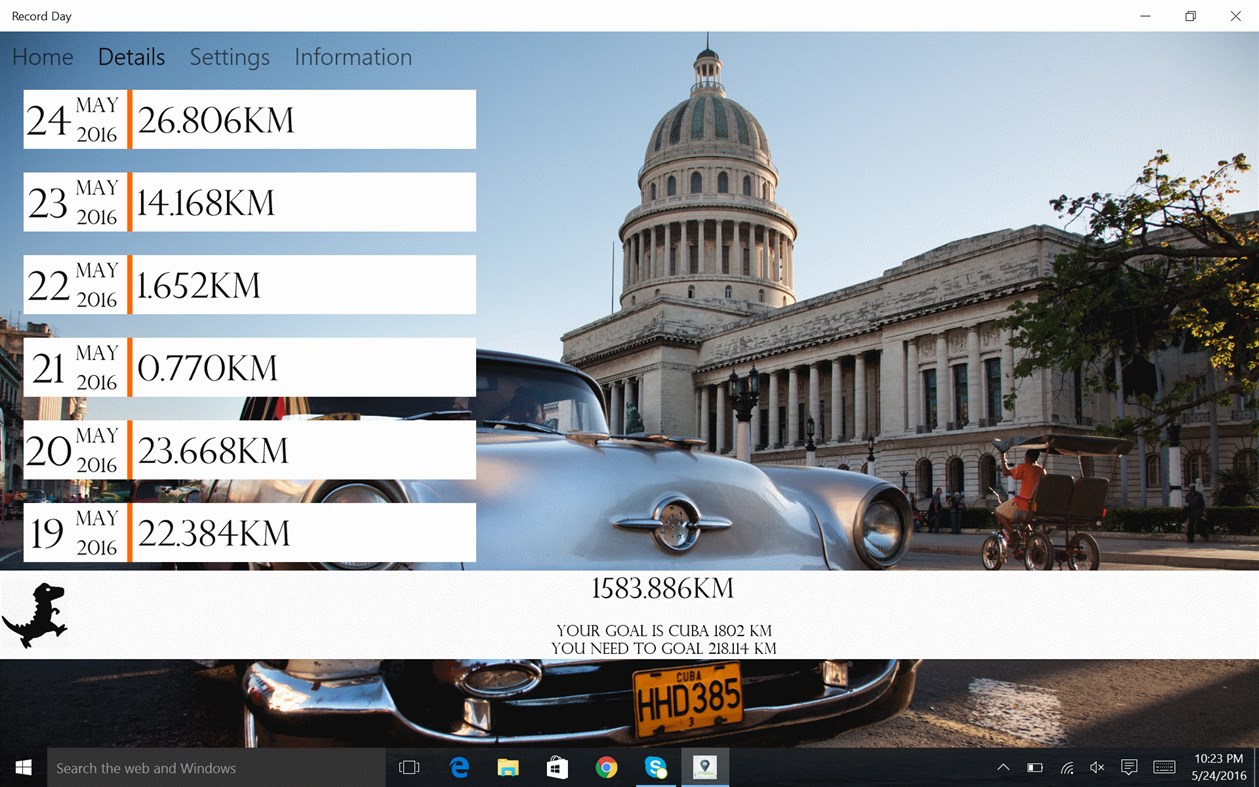
Task: Show the touch keyboard from the tray
Action: pyautogui.click(x=1163, y=767)
